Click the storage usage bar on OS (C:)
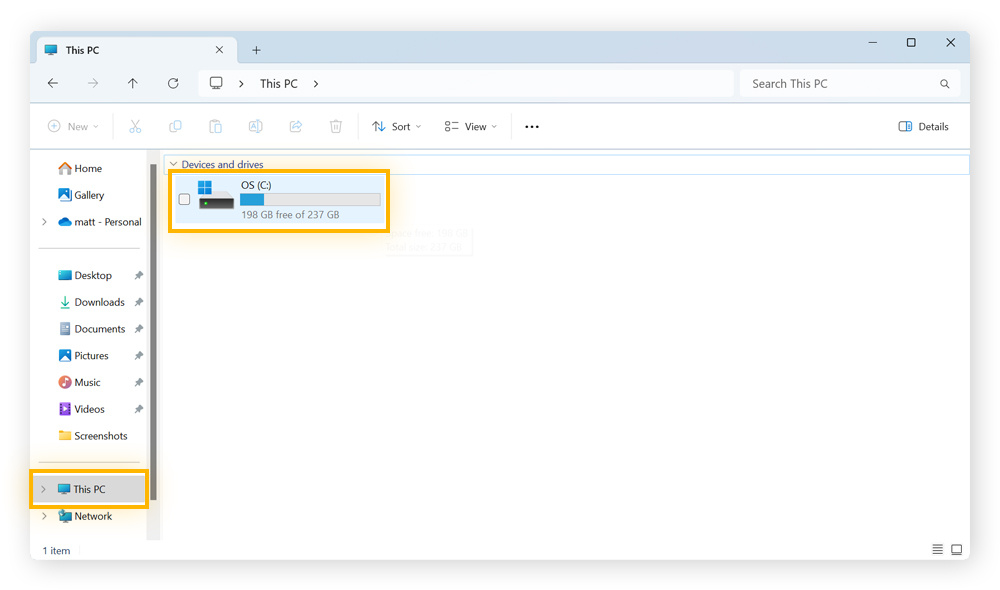1000x590 pixels. (310, 200)
